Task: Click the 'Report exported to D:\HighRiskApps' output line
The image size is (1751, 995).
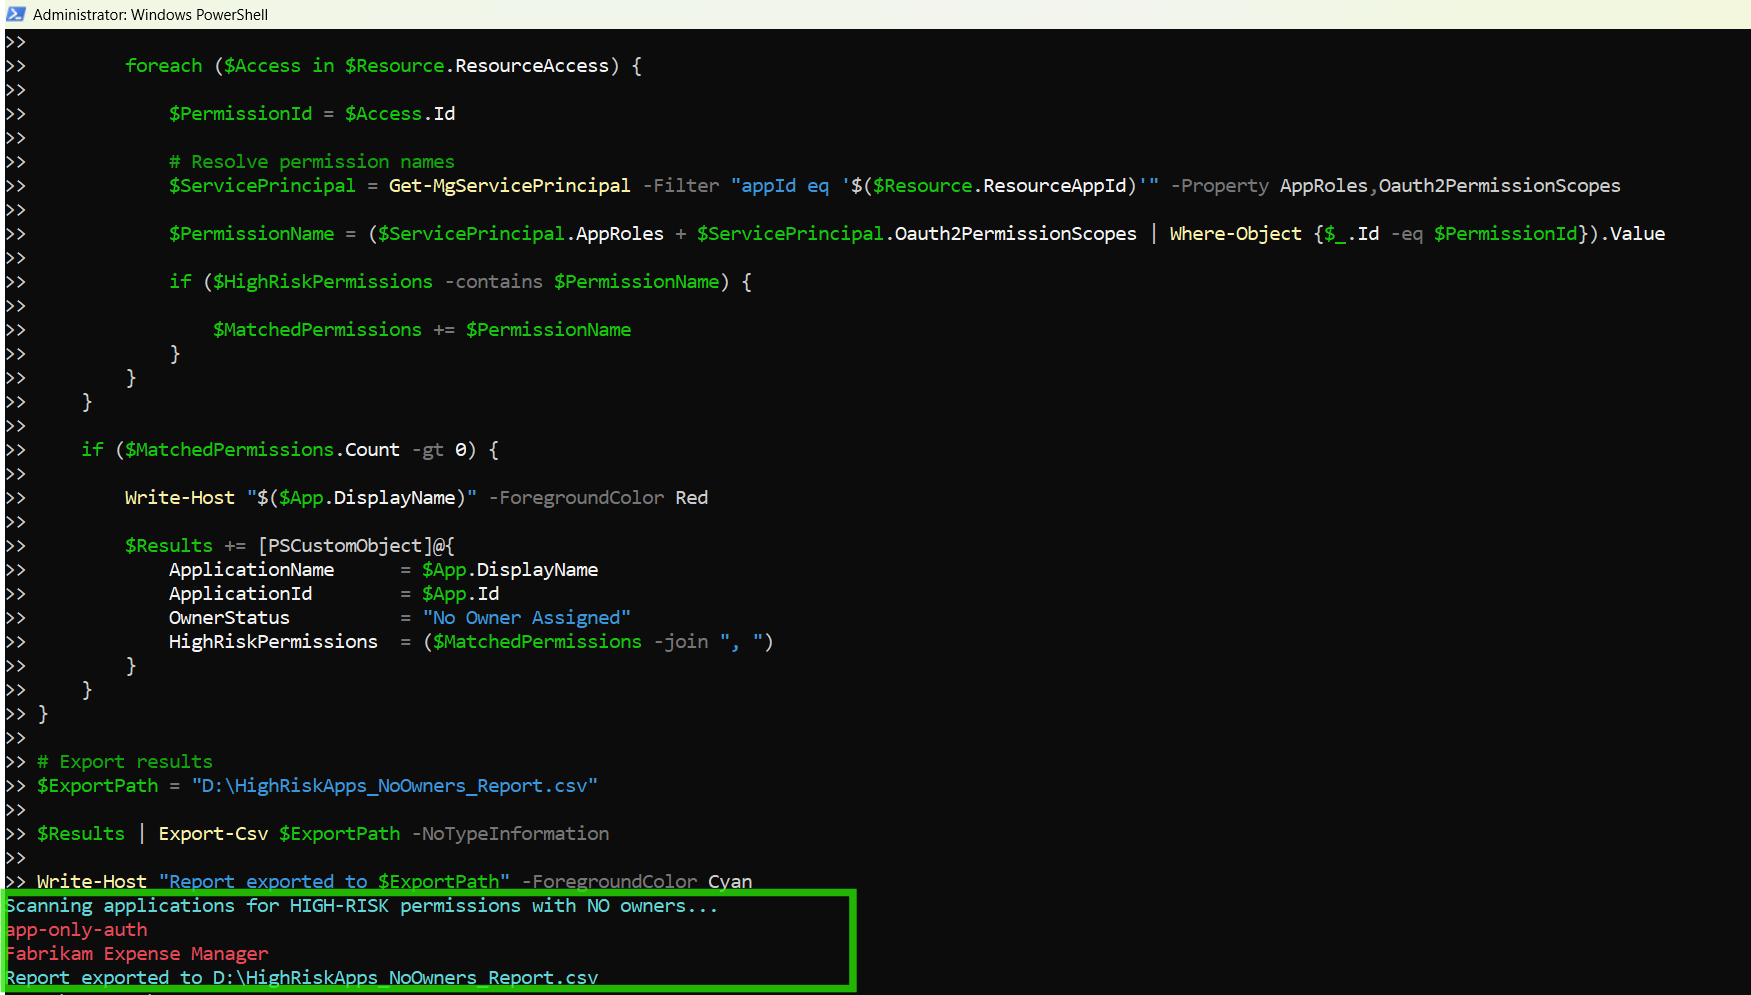Action: pos(301,978)
